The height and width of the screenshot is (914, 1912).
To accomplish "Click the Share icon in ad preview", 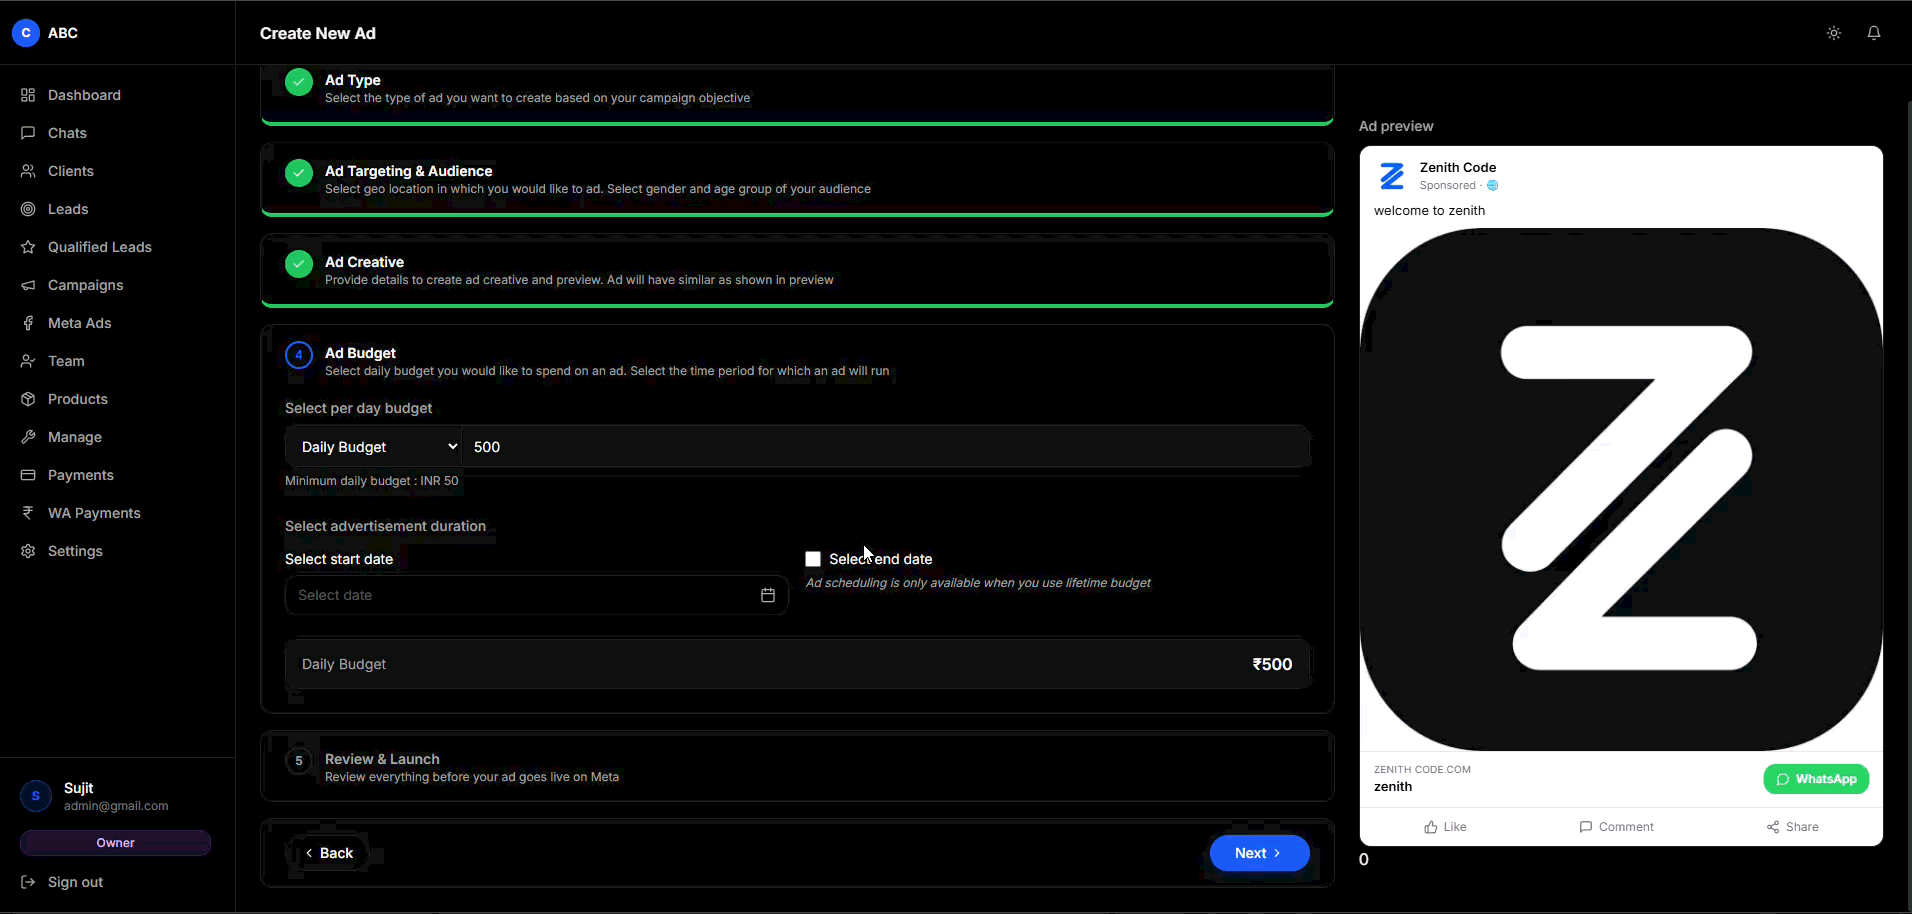I will (1773, 827).
